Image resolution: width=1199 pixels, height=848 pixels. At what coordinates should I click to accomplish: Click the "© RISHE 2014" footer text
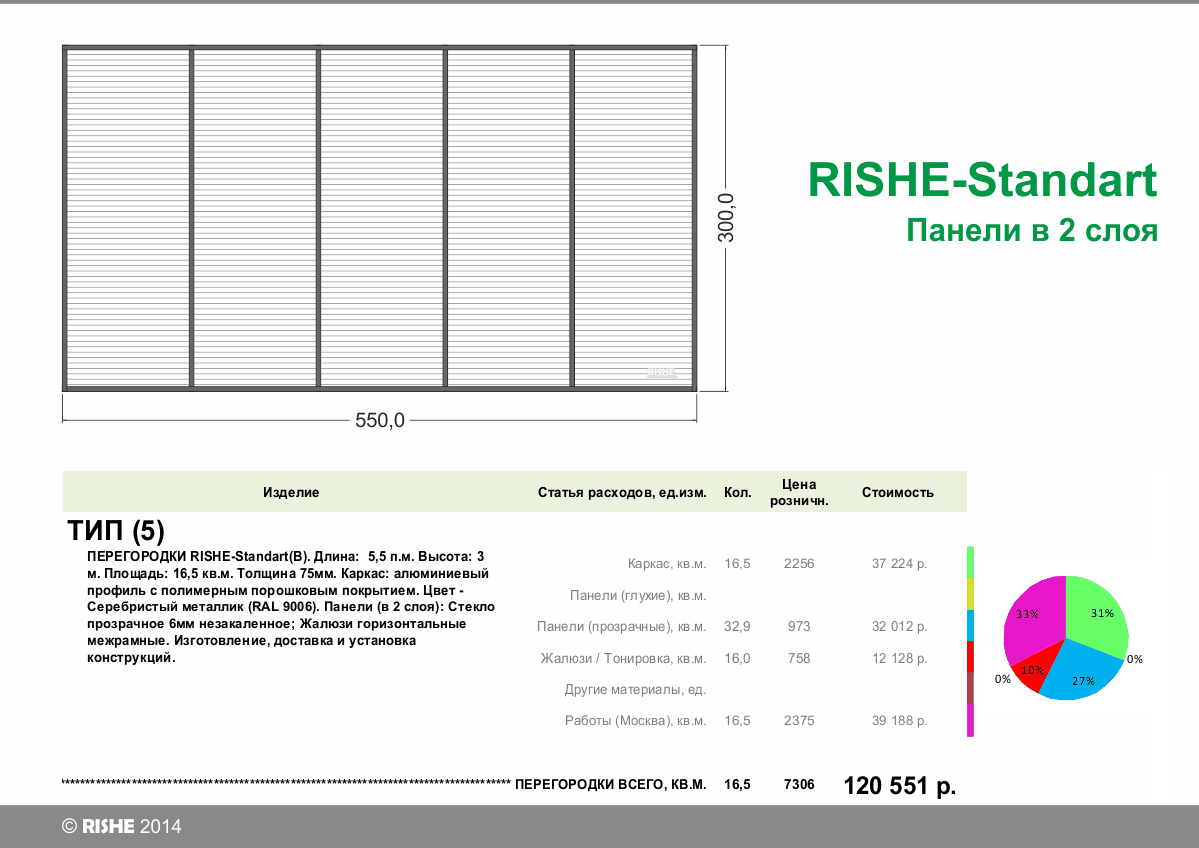tap(122, 827)
